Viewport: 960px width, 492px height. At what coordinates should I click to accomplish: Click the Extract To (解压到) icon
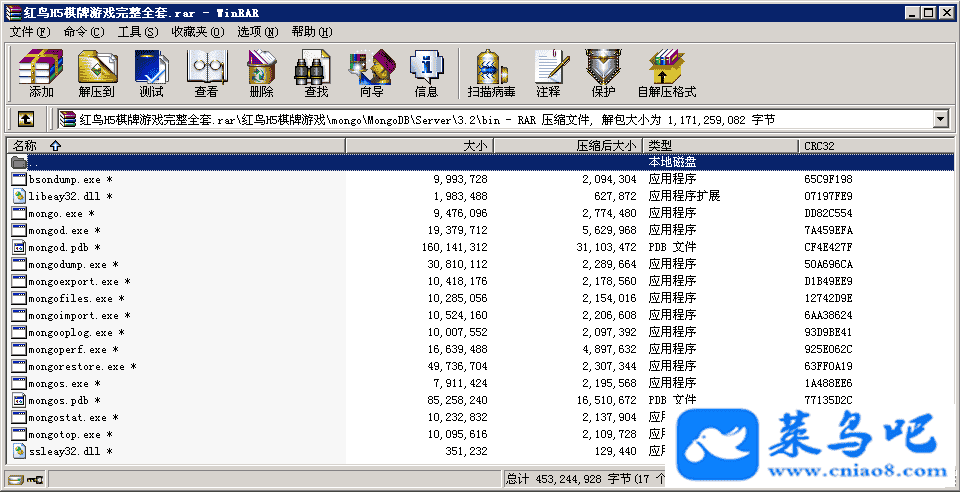(97, 73)
